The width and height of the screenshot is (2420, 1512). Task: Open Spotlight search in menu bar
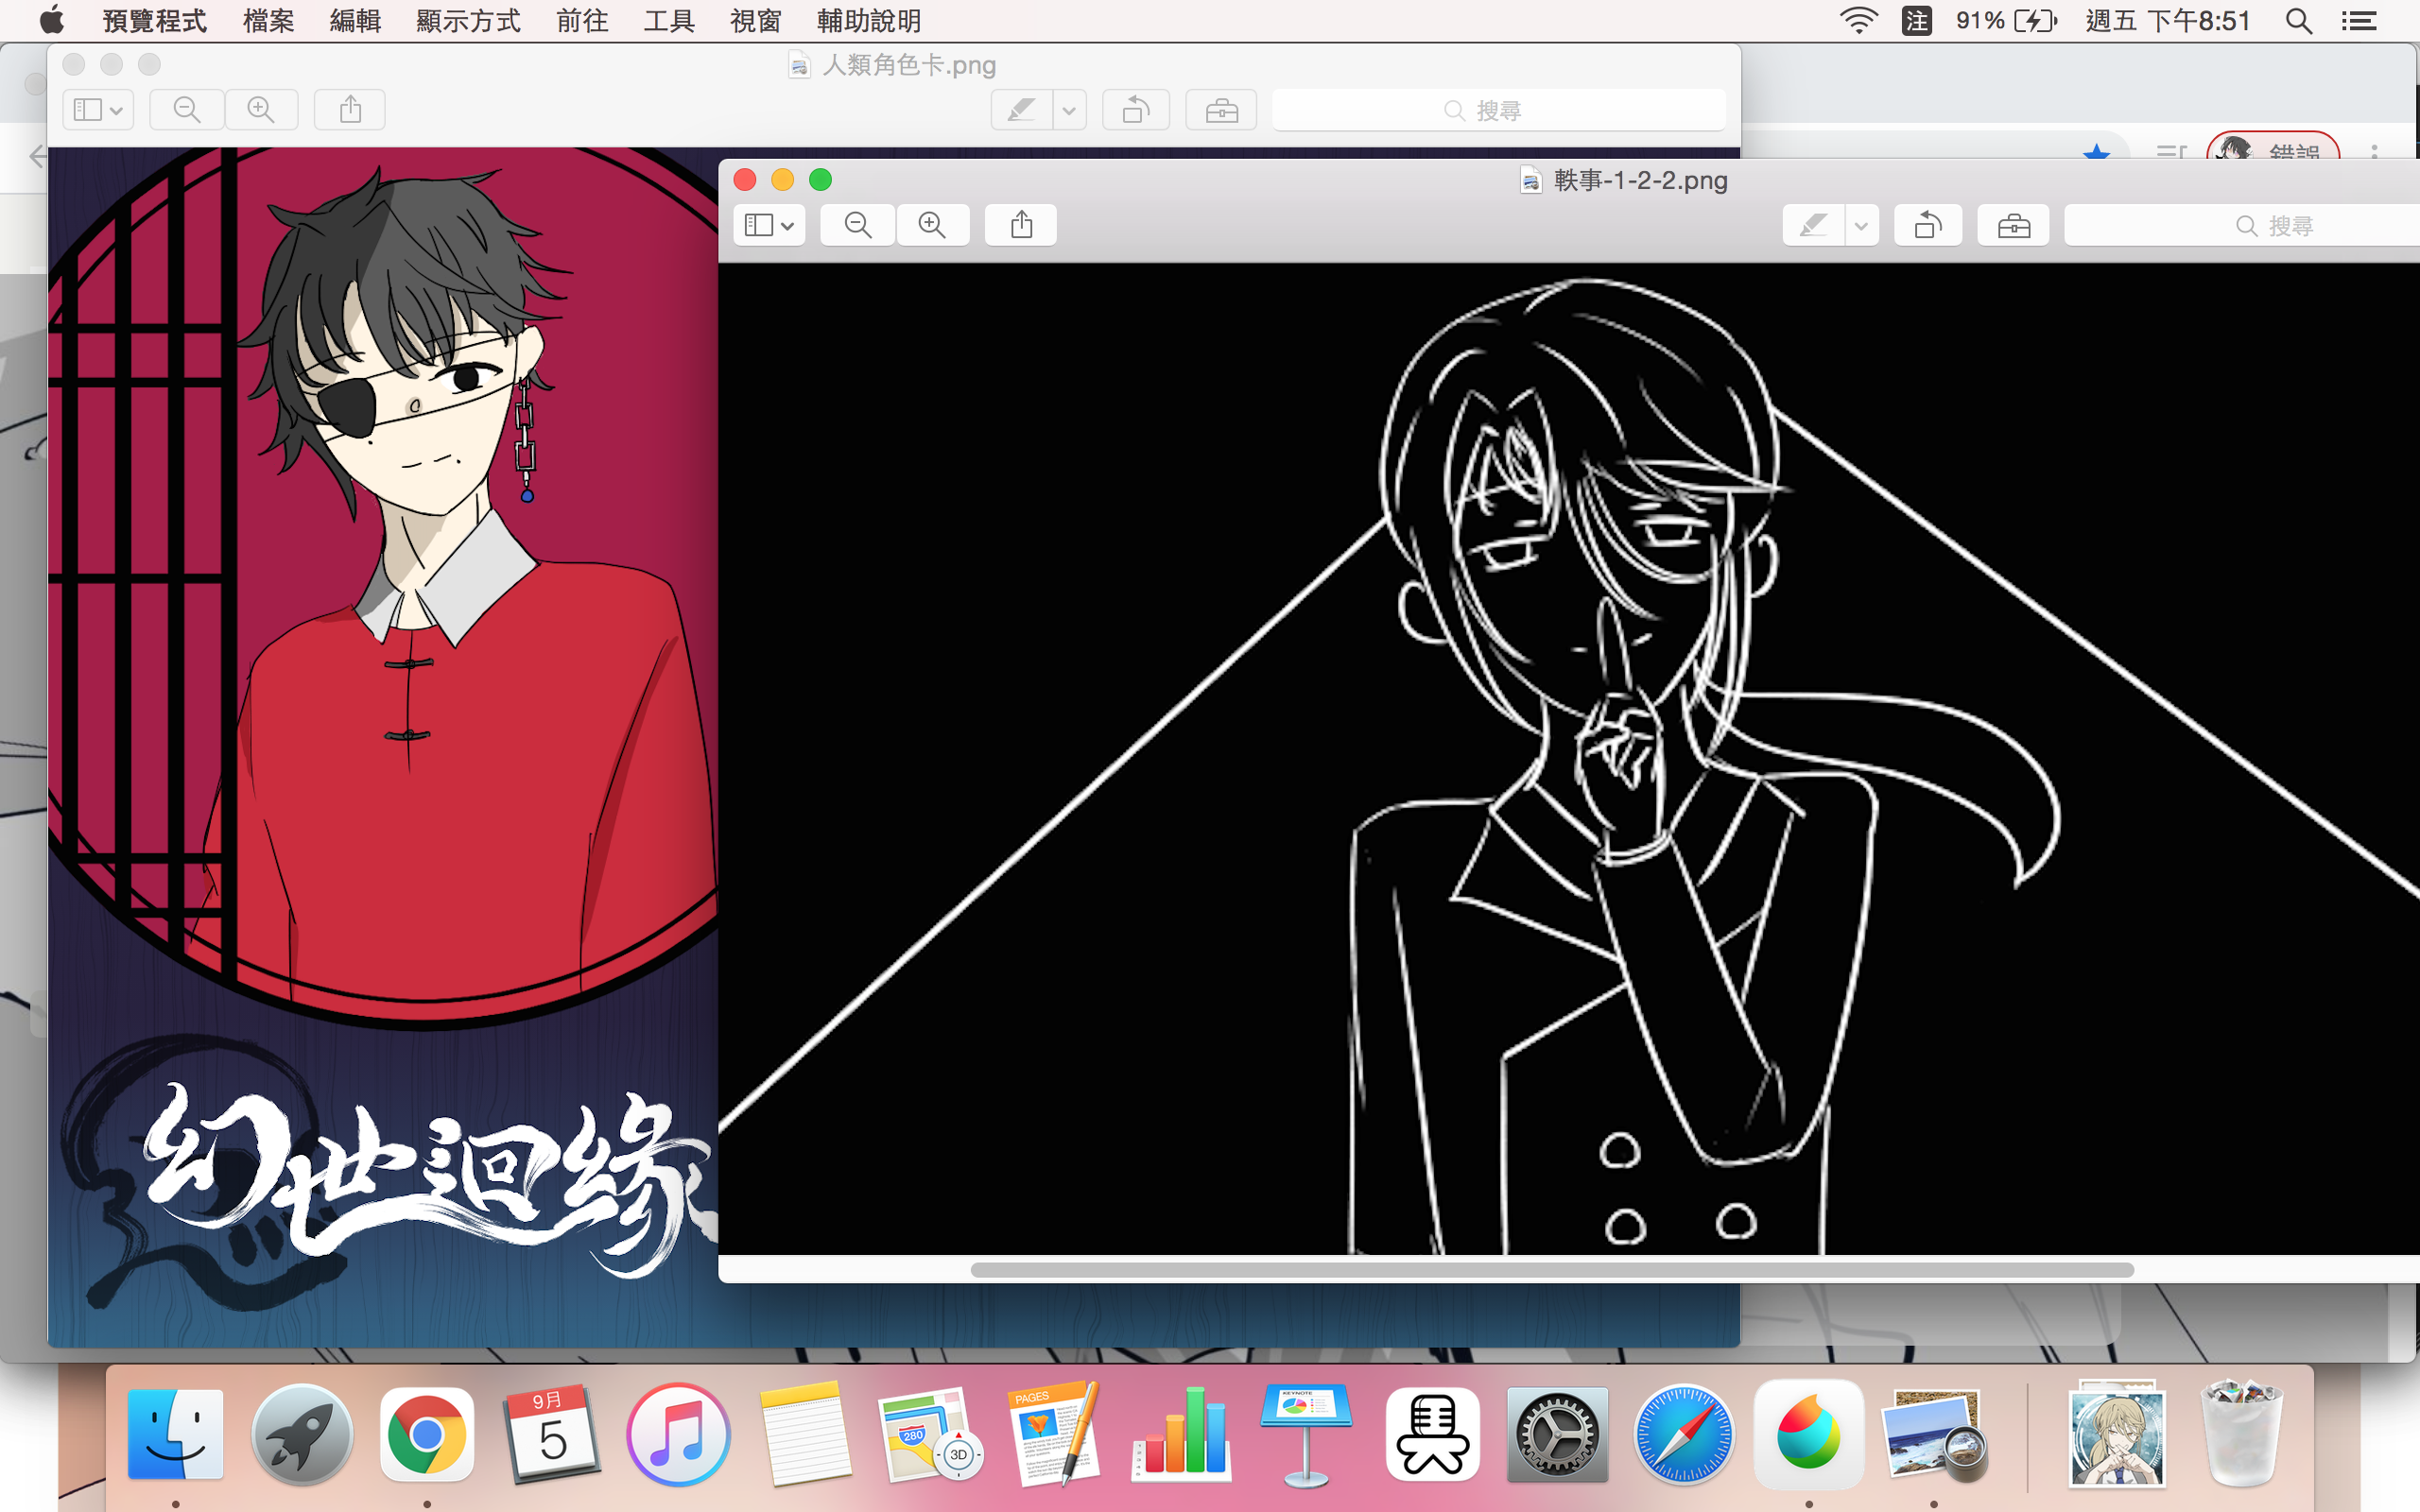point(2299,20)
